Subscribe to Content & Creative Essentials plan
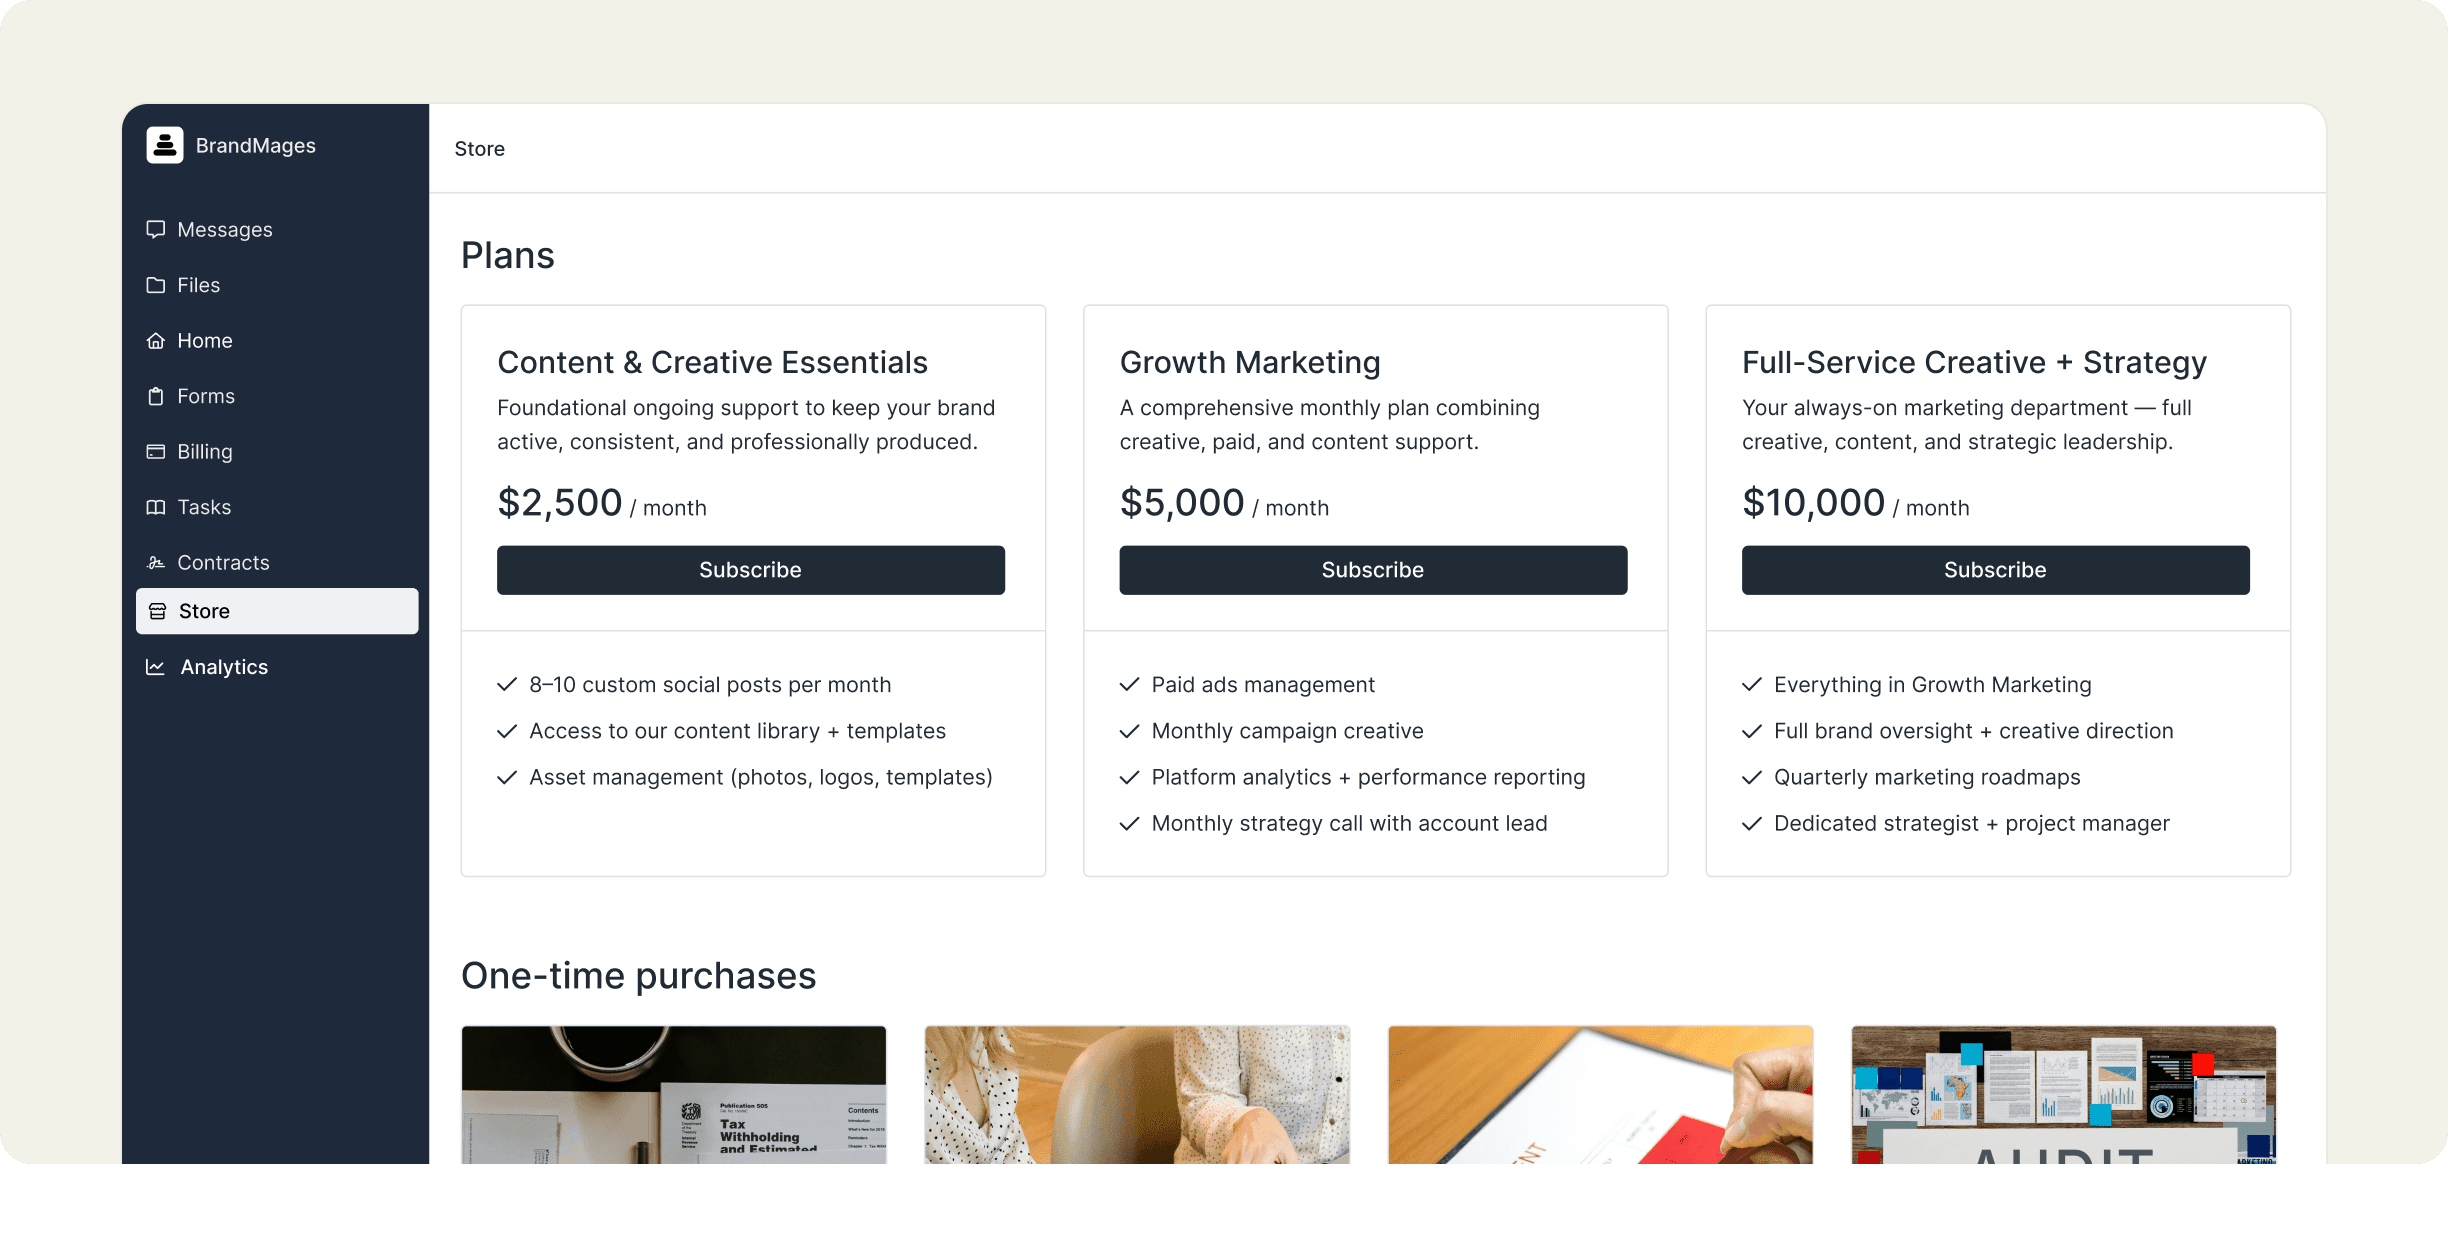Image resolution: width=2448 pixels, height=1246 pixels. click(x=750, y=570)
